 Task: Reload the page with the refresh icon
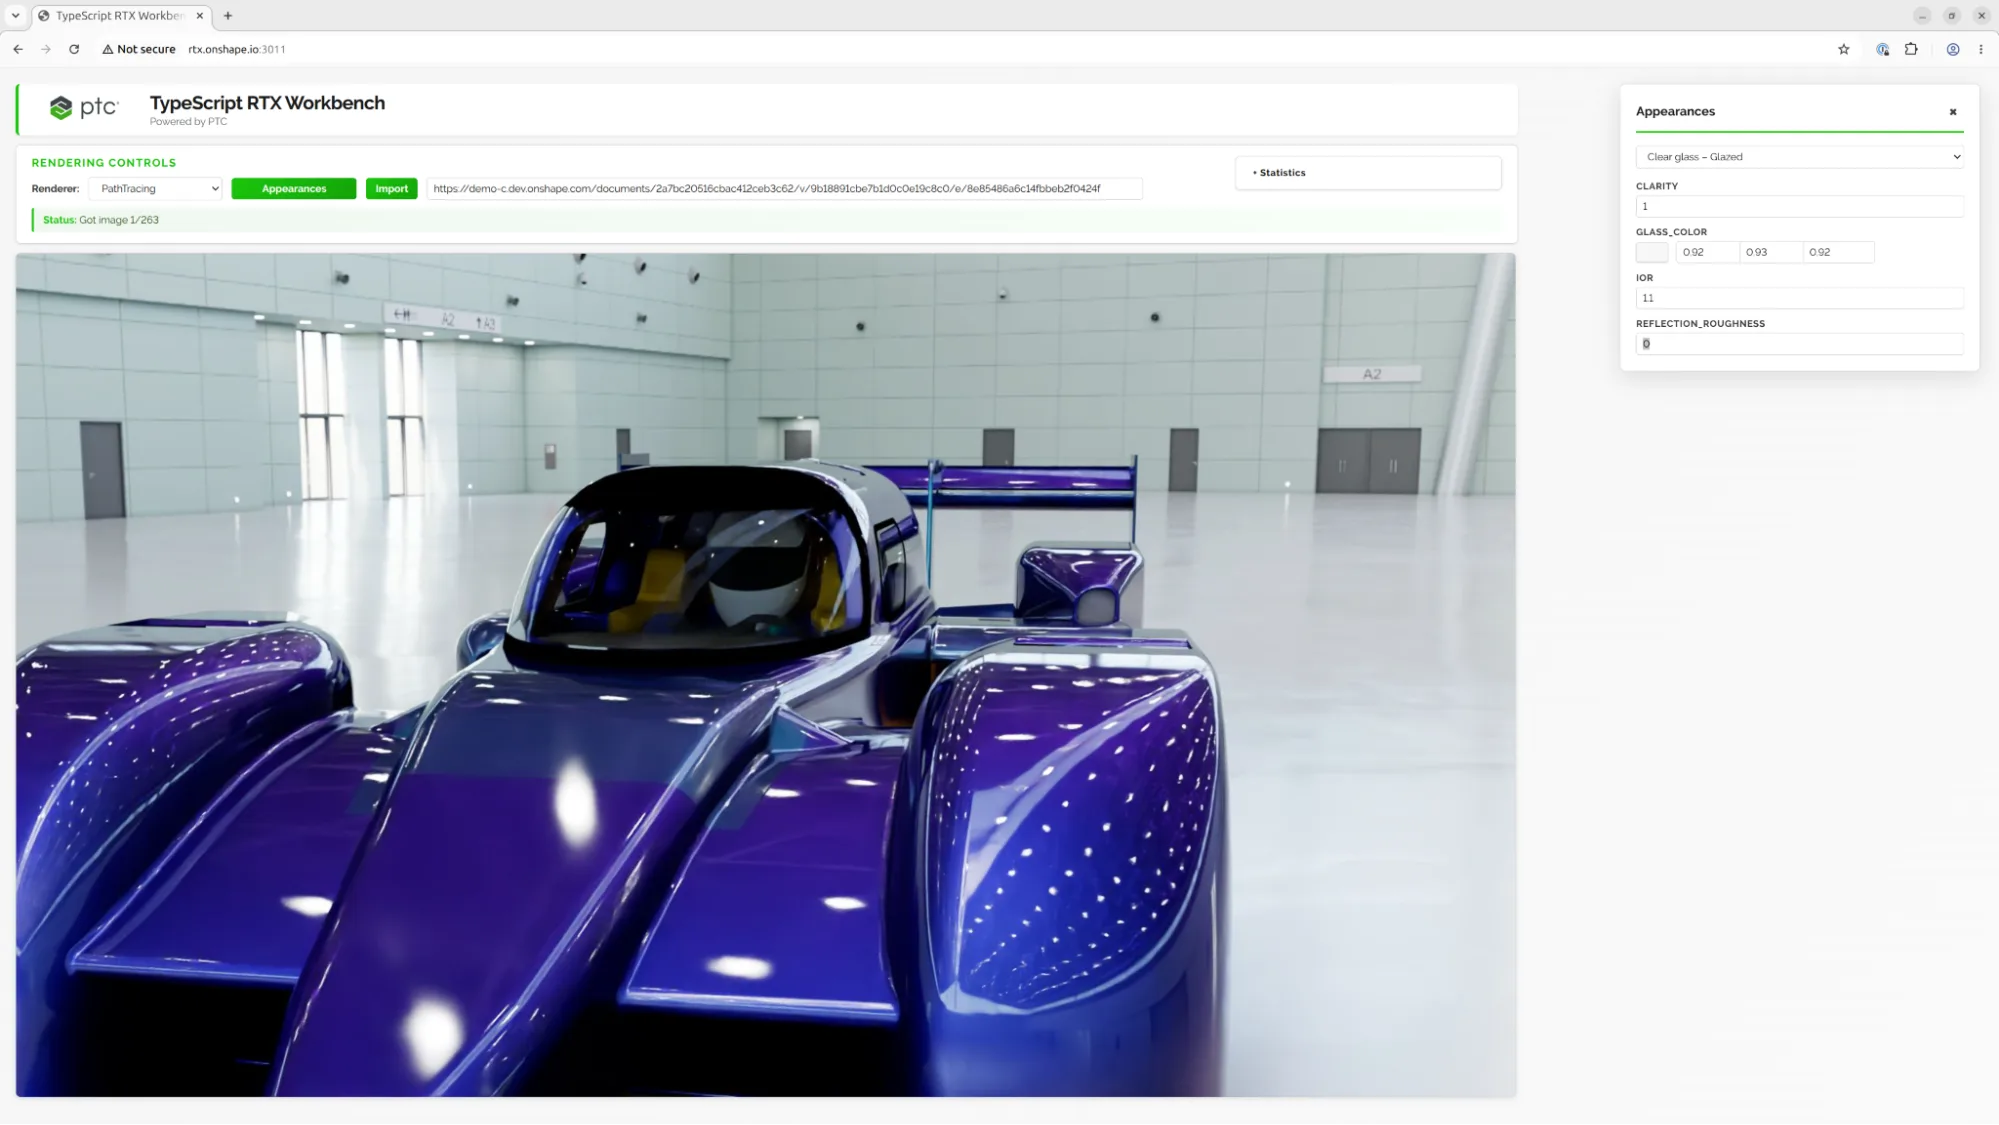(74, 49)
